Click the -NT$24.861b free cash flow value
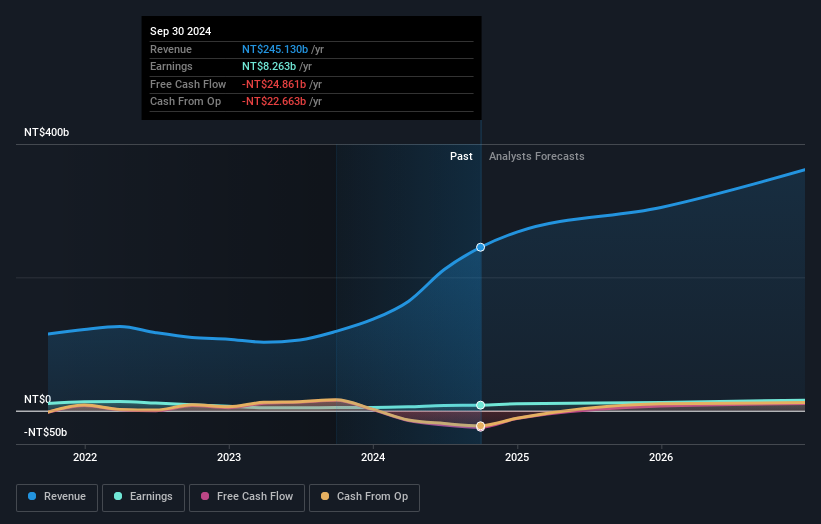821x524 pixels. click(274, 84)
